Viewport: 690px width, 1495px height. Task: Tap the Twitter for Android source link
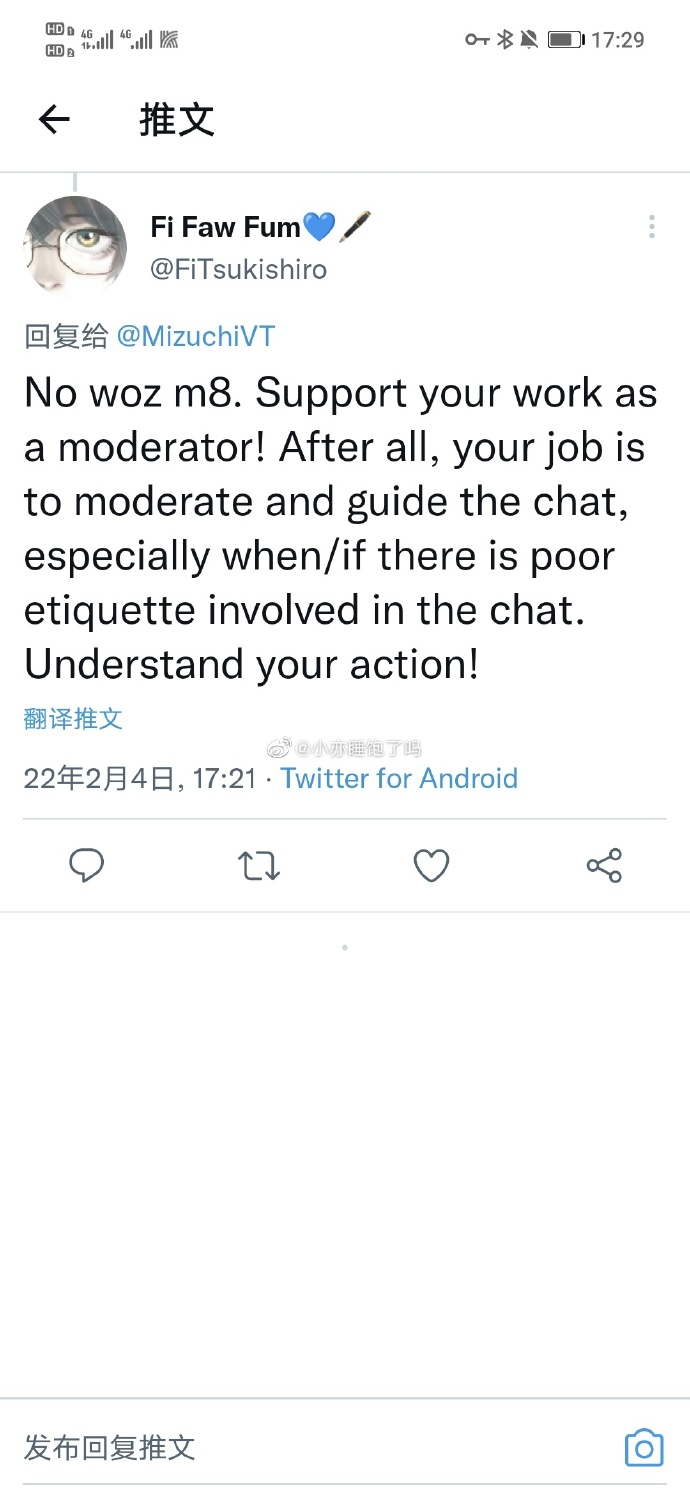pyautogui.click(x=399, y=778)
